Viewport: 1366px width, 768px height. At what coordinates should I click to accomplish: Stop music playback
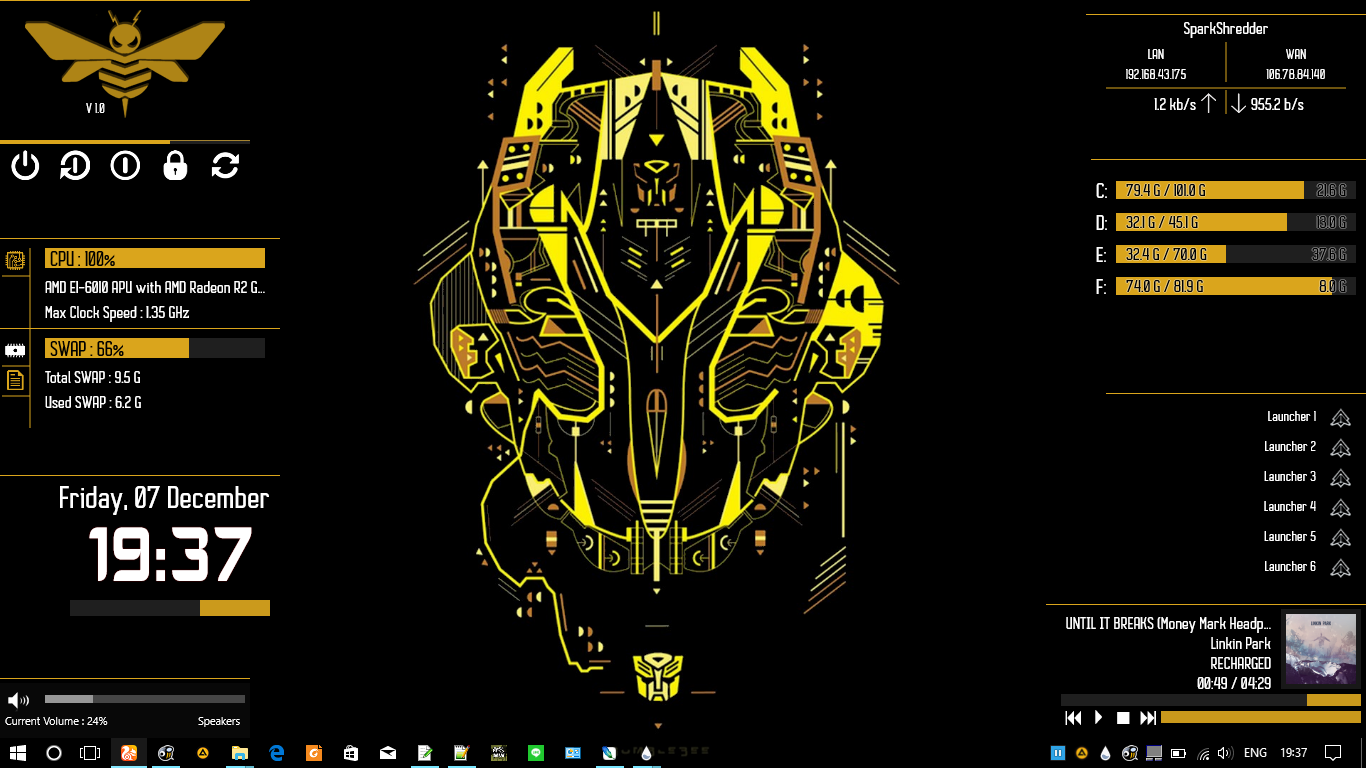(1123, 718)
